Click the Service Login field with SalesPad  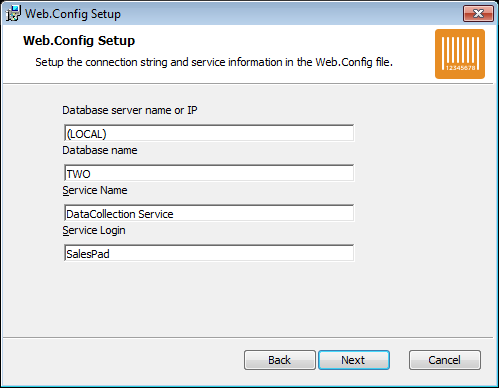pos(209,253)
